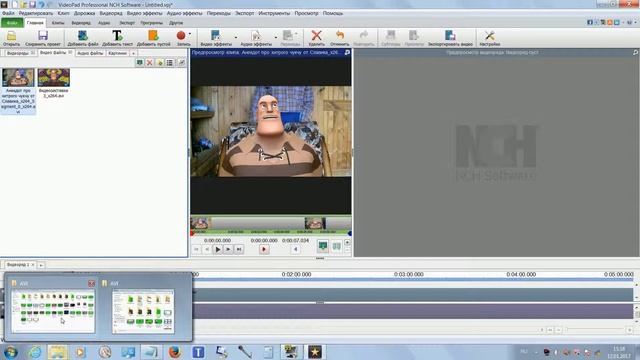Screen dimensions: 640x360
Task: Switch to Главная ribbon tab
Action: pyautogui.click(x=35, y=23)
